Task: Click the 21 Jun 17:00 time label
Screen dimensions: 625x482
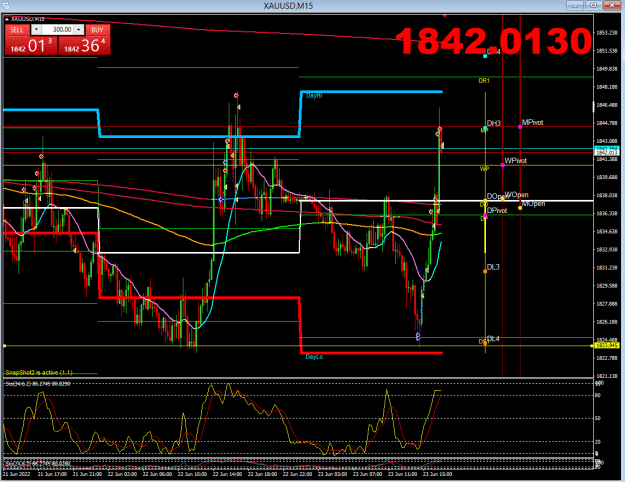Action: pos(52,474)
